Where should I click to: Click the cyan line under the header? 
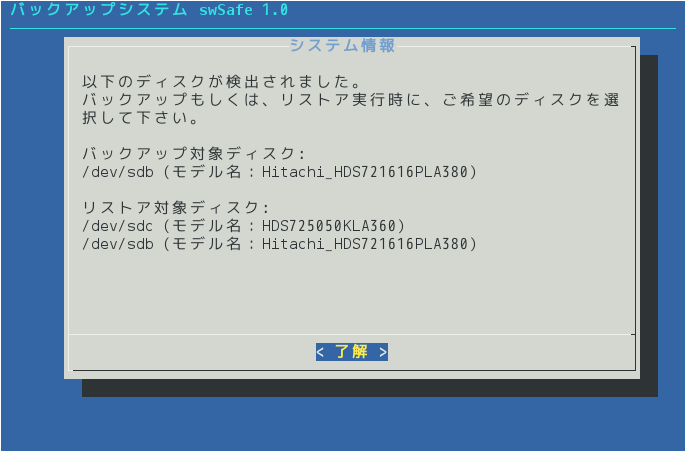click(343, 29)
